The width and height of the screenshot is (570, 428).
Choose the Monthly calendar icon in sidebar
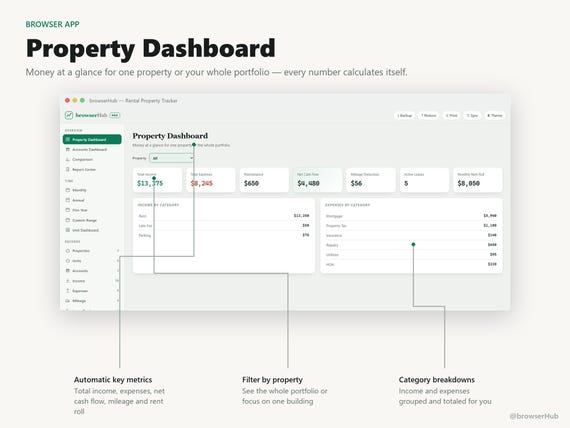point(68,190)
